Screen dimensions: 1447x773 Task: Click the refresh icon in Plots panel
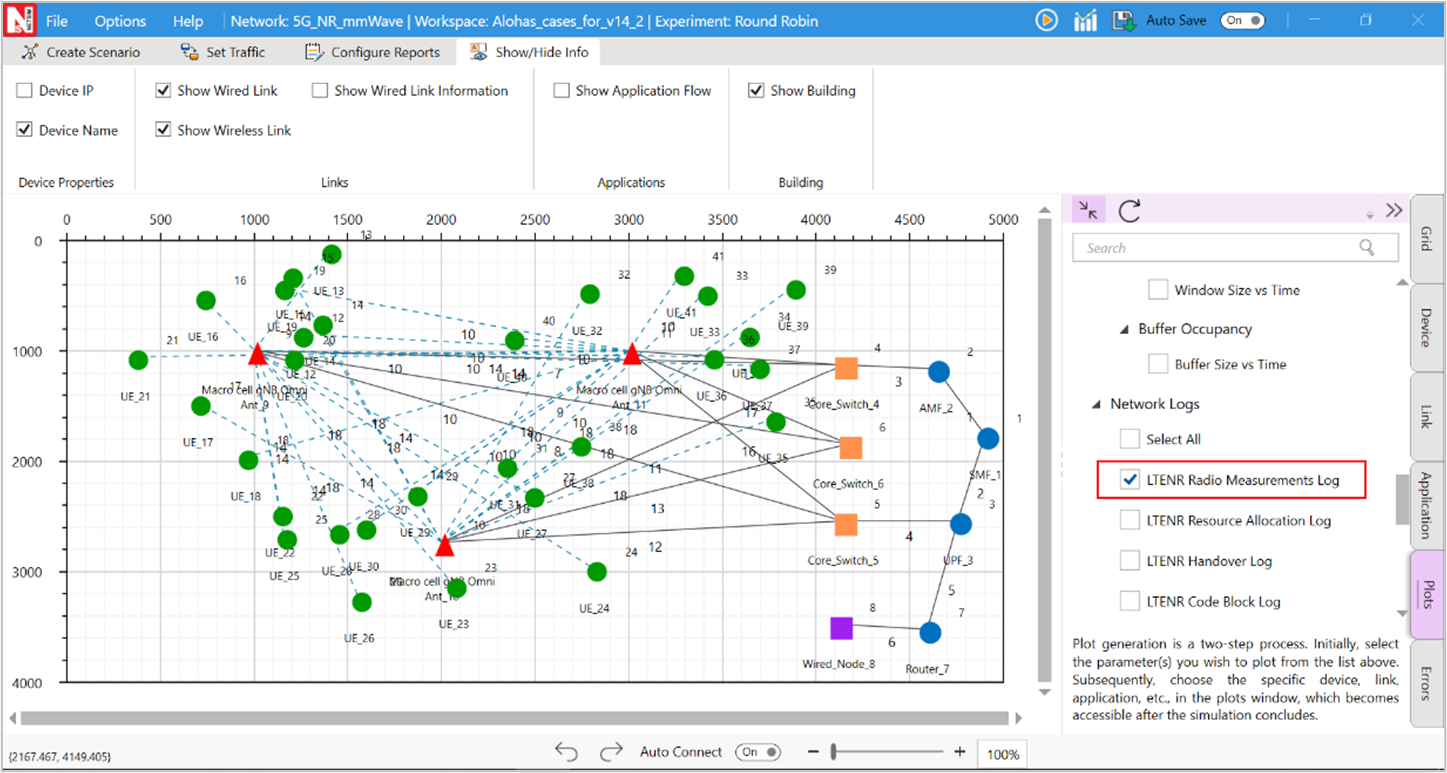click(x=1129, y=210)
